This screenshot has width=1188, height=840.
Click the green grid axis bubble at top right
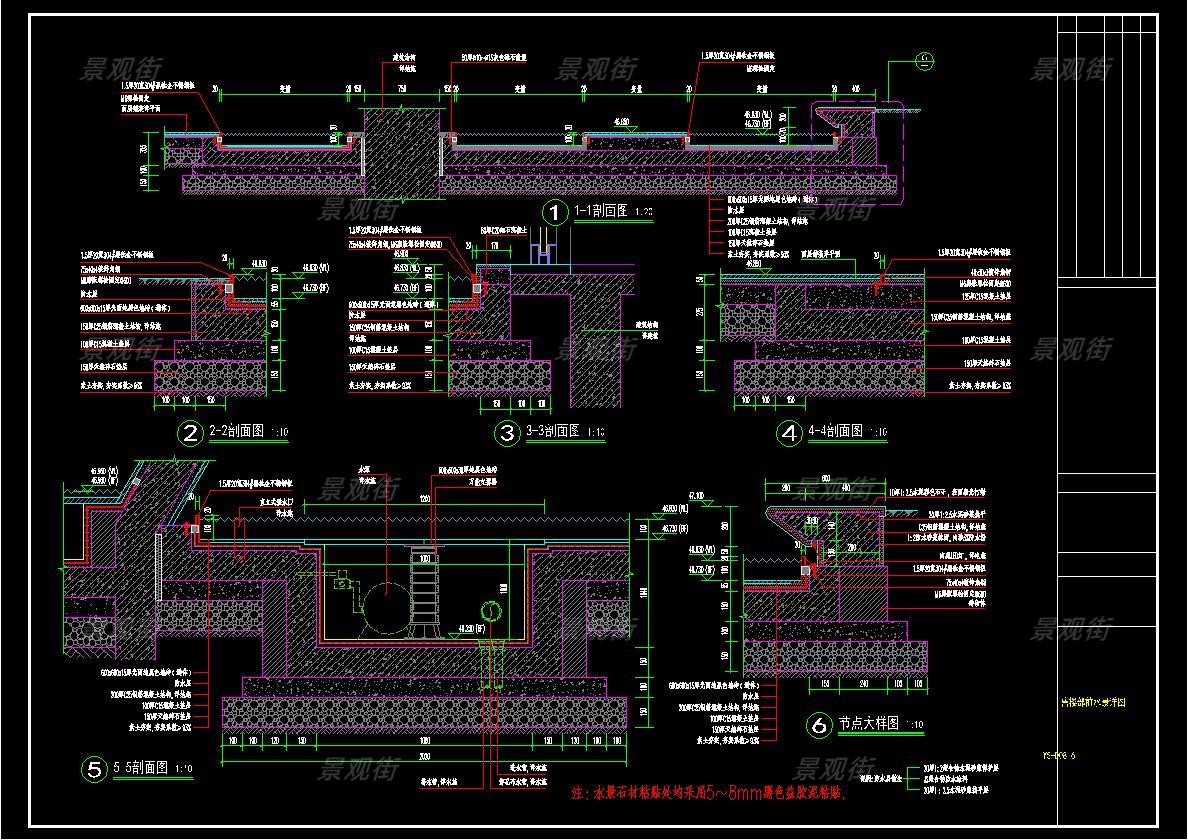[x=925, y=62]
